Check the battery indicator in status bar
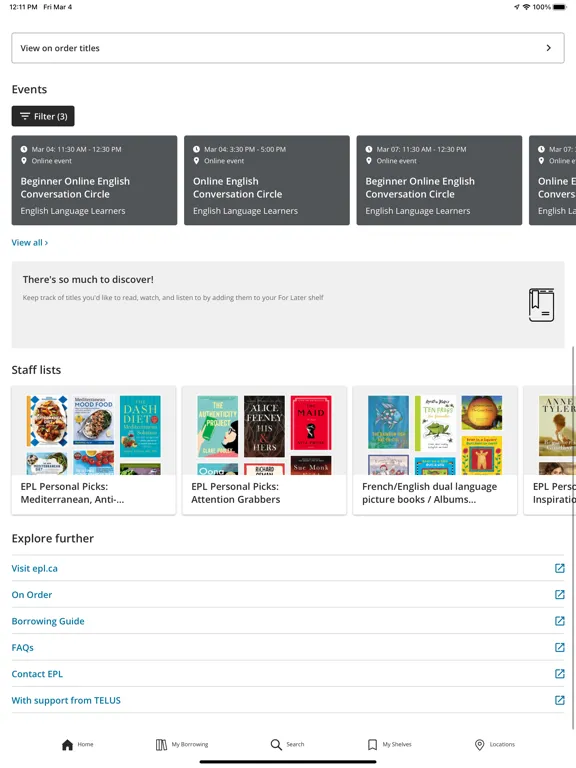 (560, 7)
